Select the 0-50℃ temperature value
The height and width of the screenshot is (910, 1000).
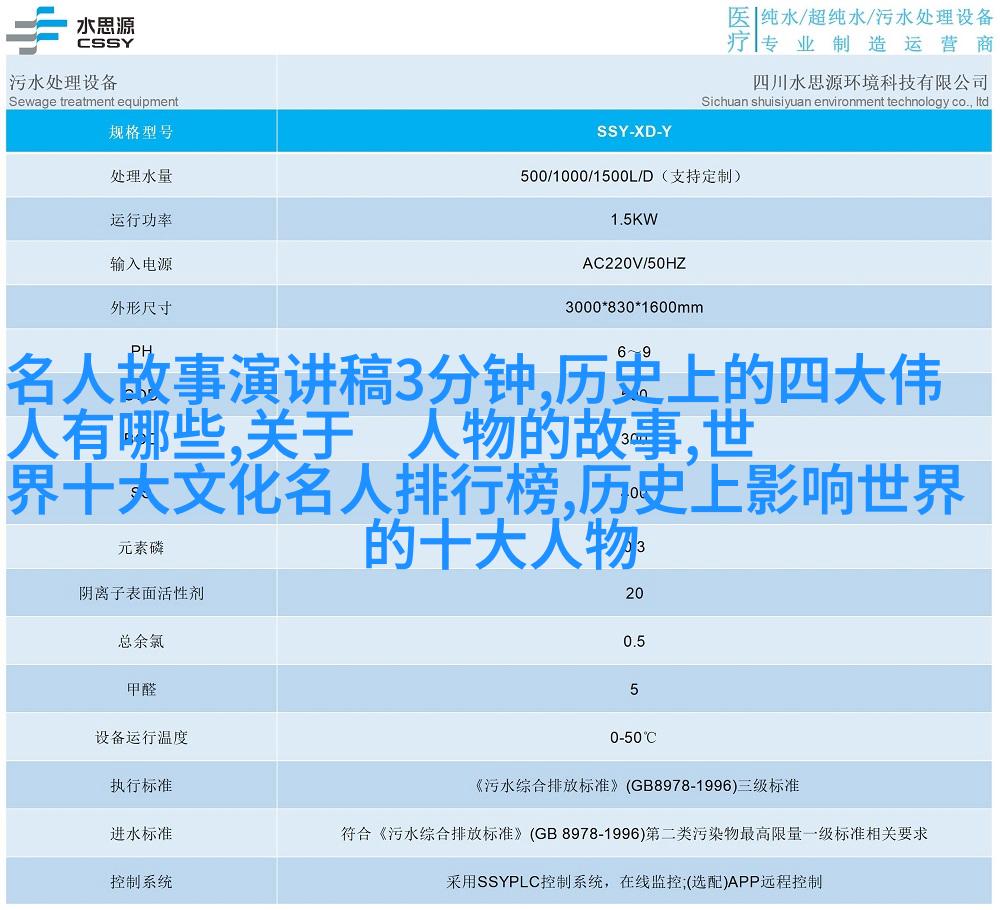pos(633,738)
